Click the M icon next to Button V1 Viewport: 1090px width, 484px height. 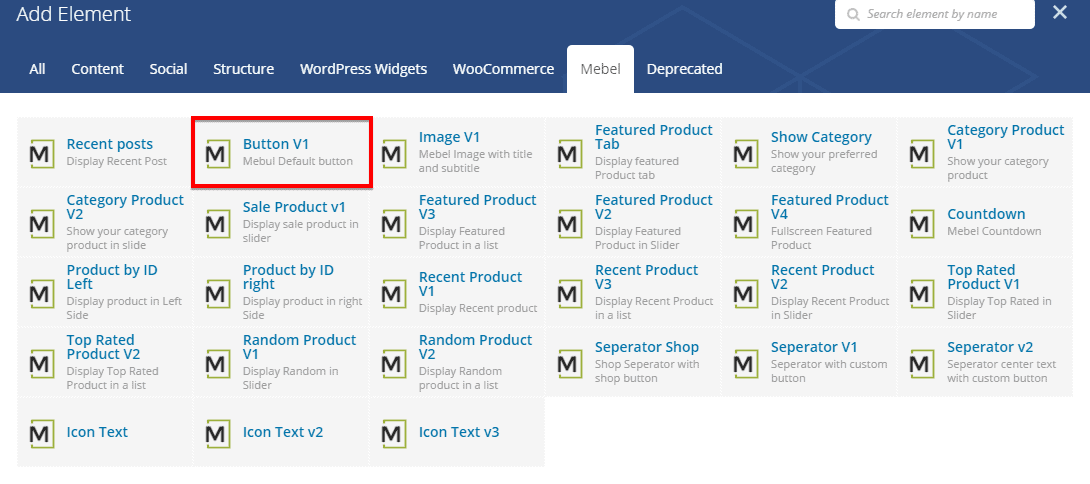[218, 153]
